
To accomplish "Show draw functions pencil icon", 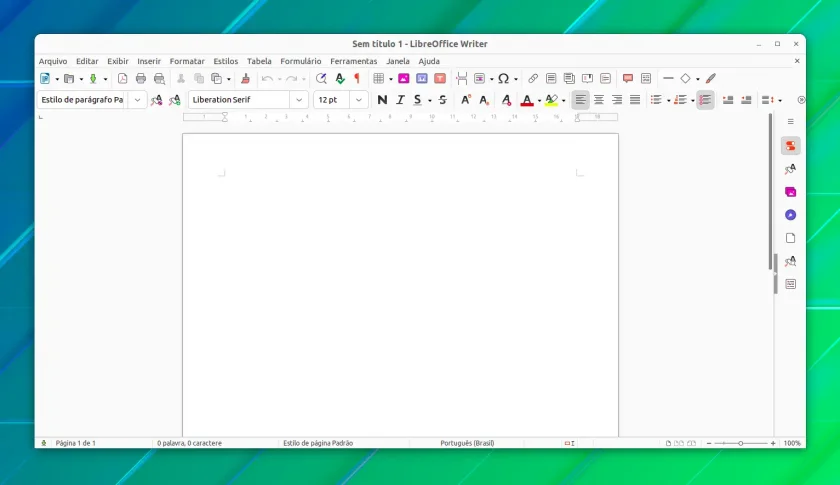I will click(710, 79).
